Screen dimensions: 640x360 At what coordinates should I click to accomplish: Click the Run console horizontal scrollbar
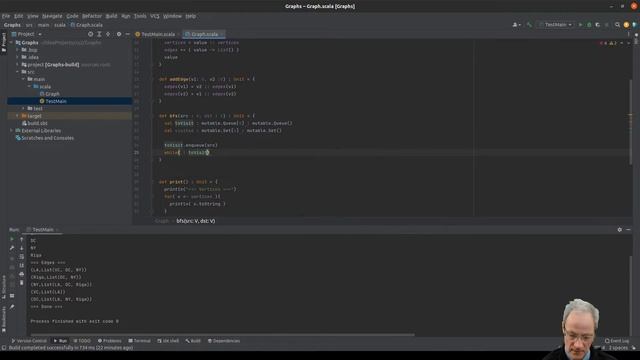tap(222, 335)
